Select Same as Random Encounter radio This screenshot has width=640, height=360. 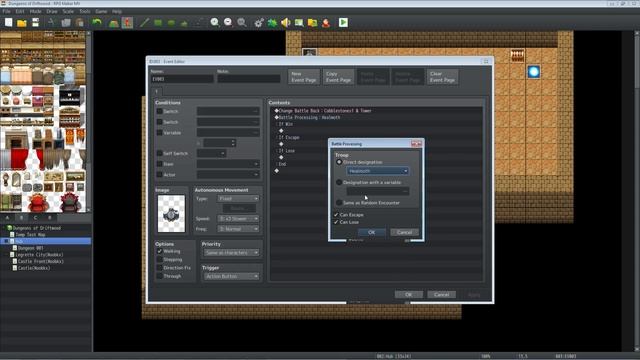(339, 202)
